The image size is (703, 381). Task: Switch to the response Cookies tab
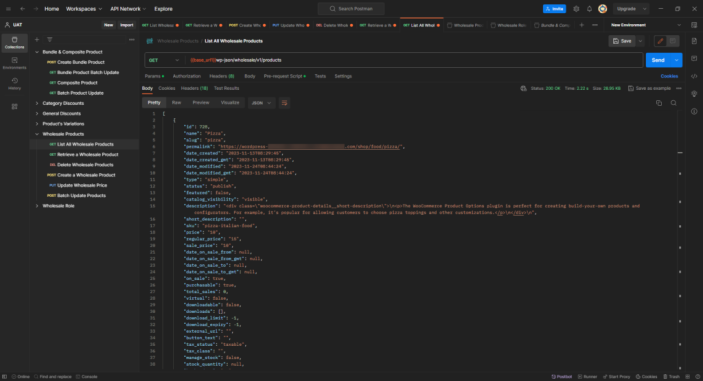[x=167, y=88]
